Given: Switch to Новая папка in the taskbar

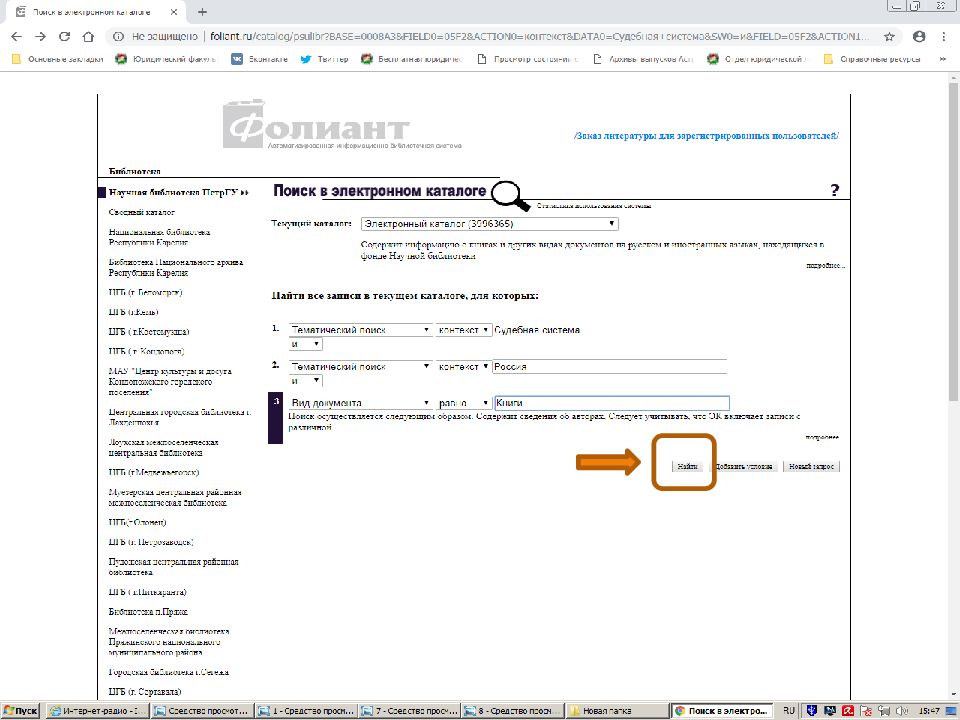Looking at the screenshot, I should click(617, 711).
